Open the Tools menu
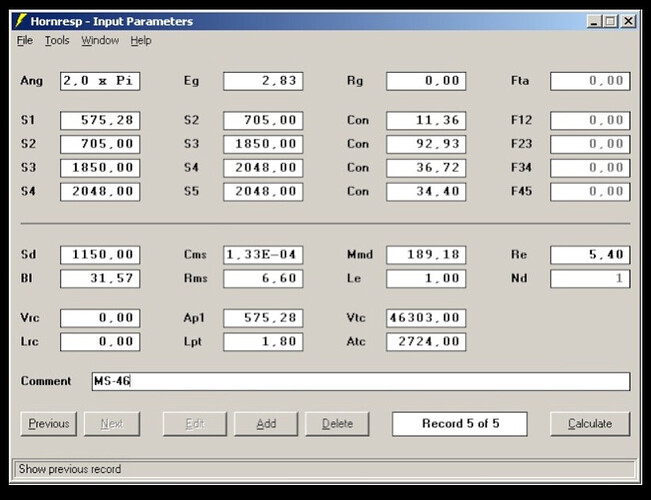The height and width of the screenshot is (500, 651). pos(57,41)
